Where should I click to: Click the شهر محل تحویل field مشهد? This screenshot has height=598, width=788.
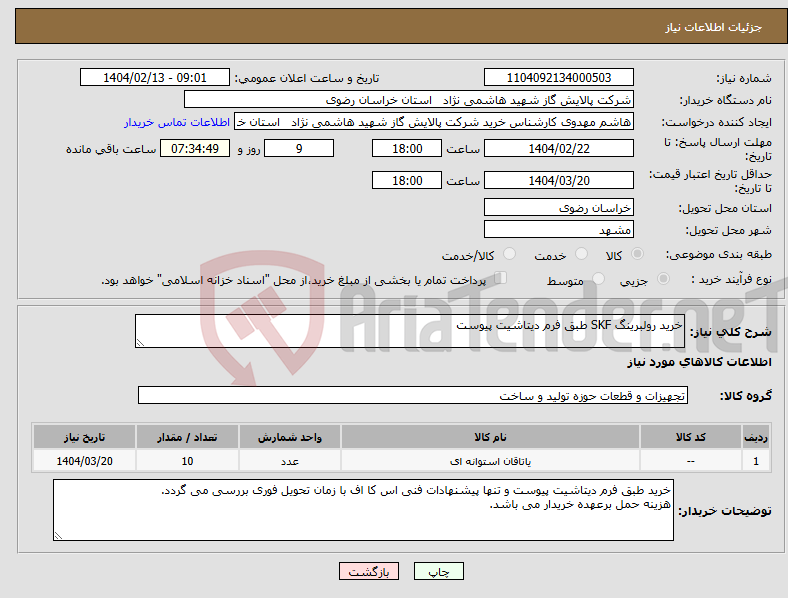tap(558, 230)
